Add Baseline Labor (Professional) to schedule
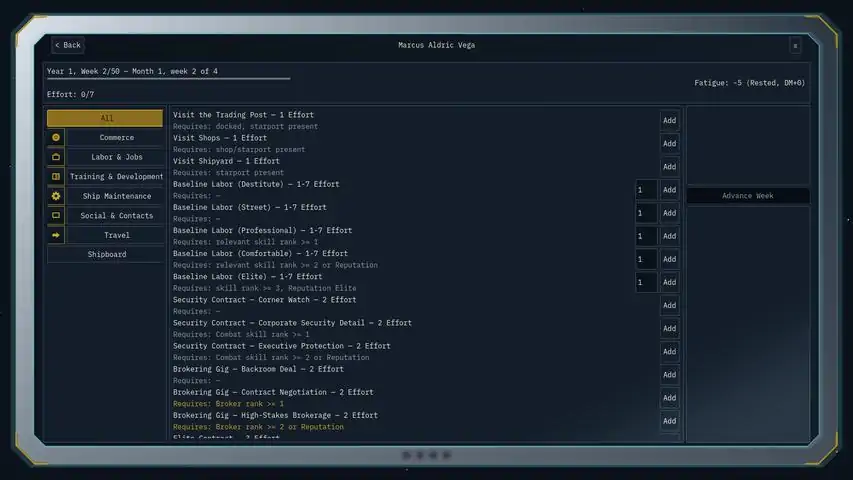Screen dimensions: 853x480 tap(670, 236)
